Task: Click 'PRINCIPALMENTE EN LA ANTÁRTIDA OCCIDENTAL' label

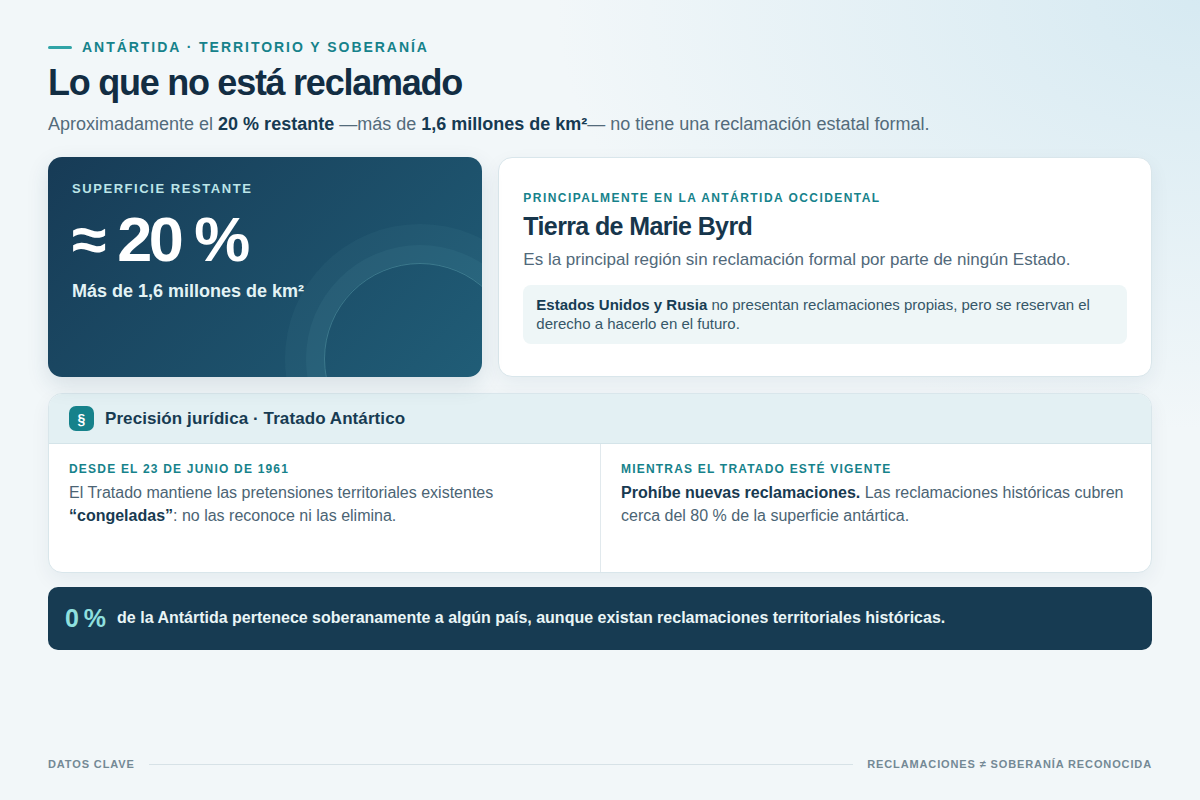Action: pyautogui.click(x=702, y=198)
